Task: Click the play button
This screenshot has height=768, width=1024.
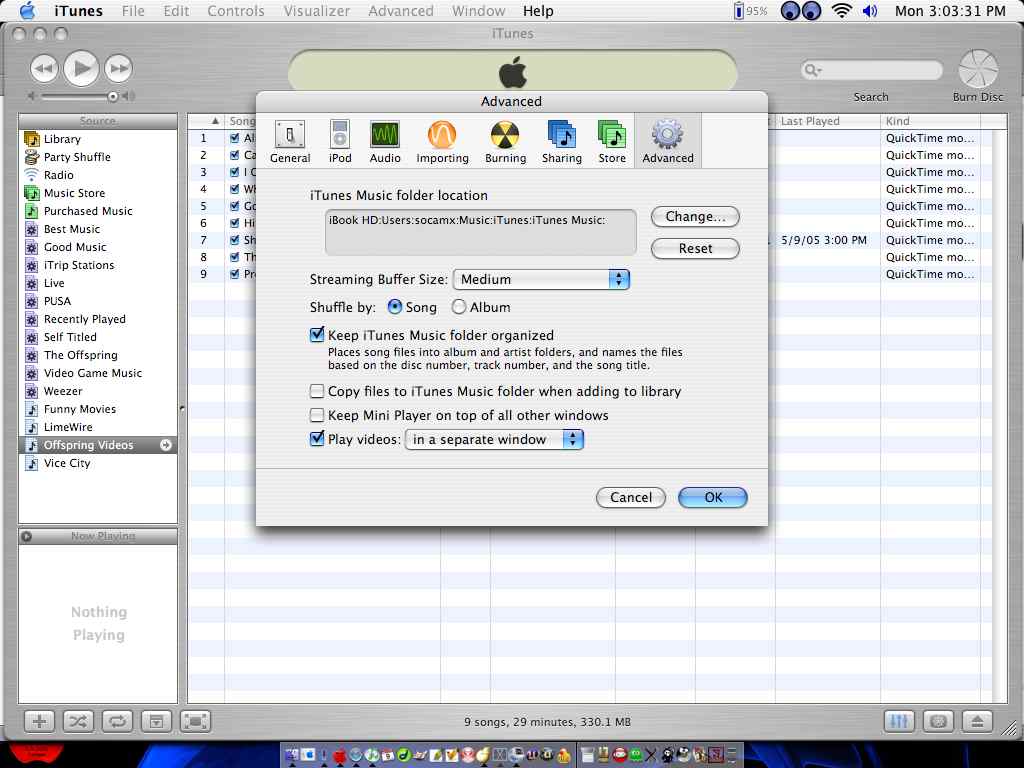Action: tap(82, 68)
